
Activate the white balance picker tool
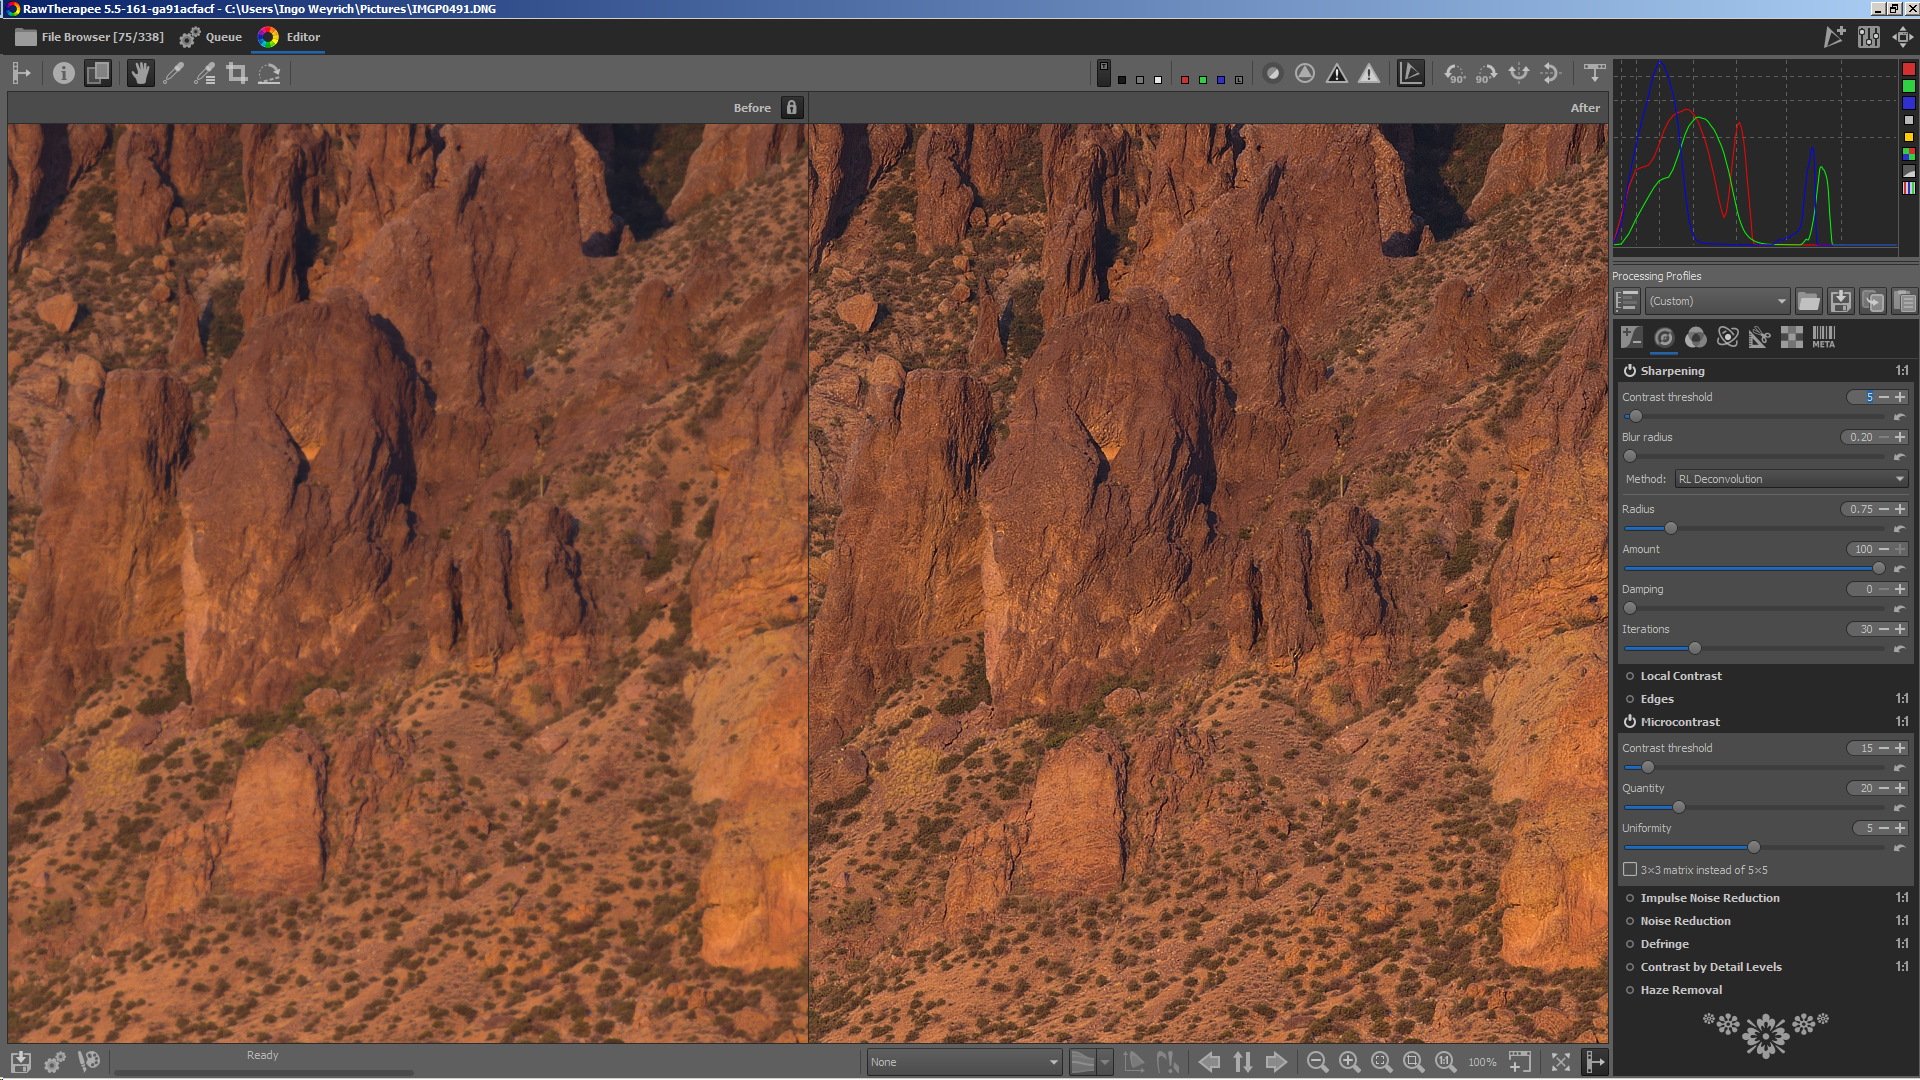173,73
